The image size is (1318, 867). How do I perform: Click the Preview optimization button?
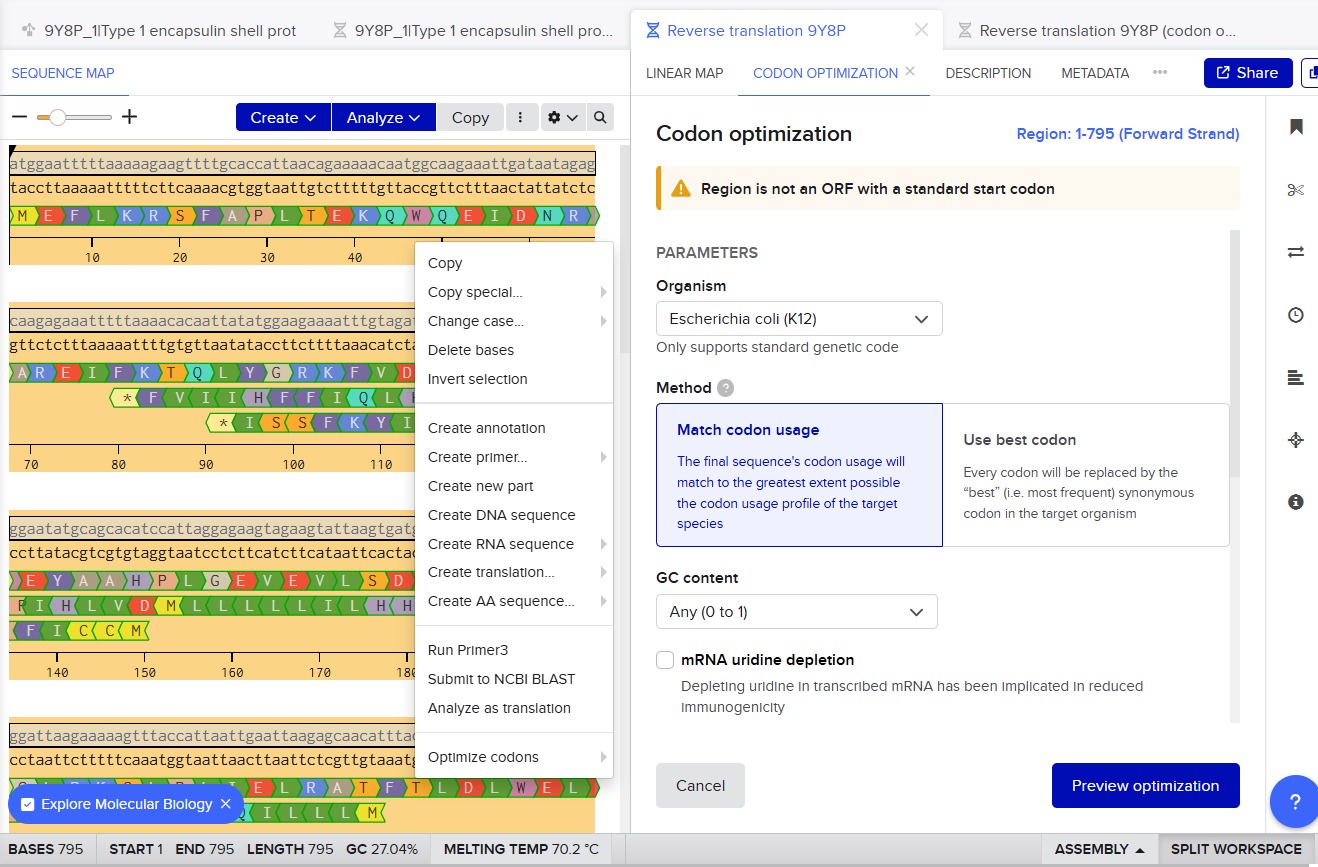(x=1145, y=786)
